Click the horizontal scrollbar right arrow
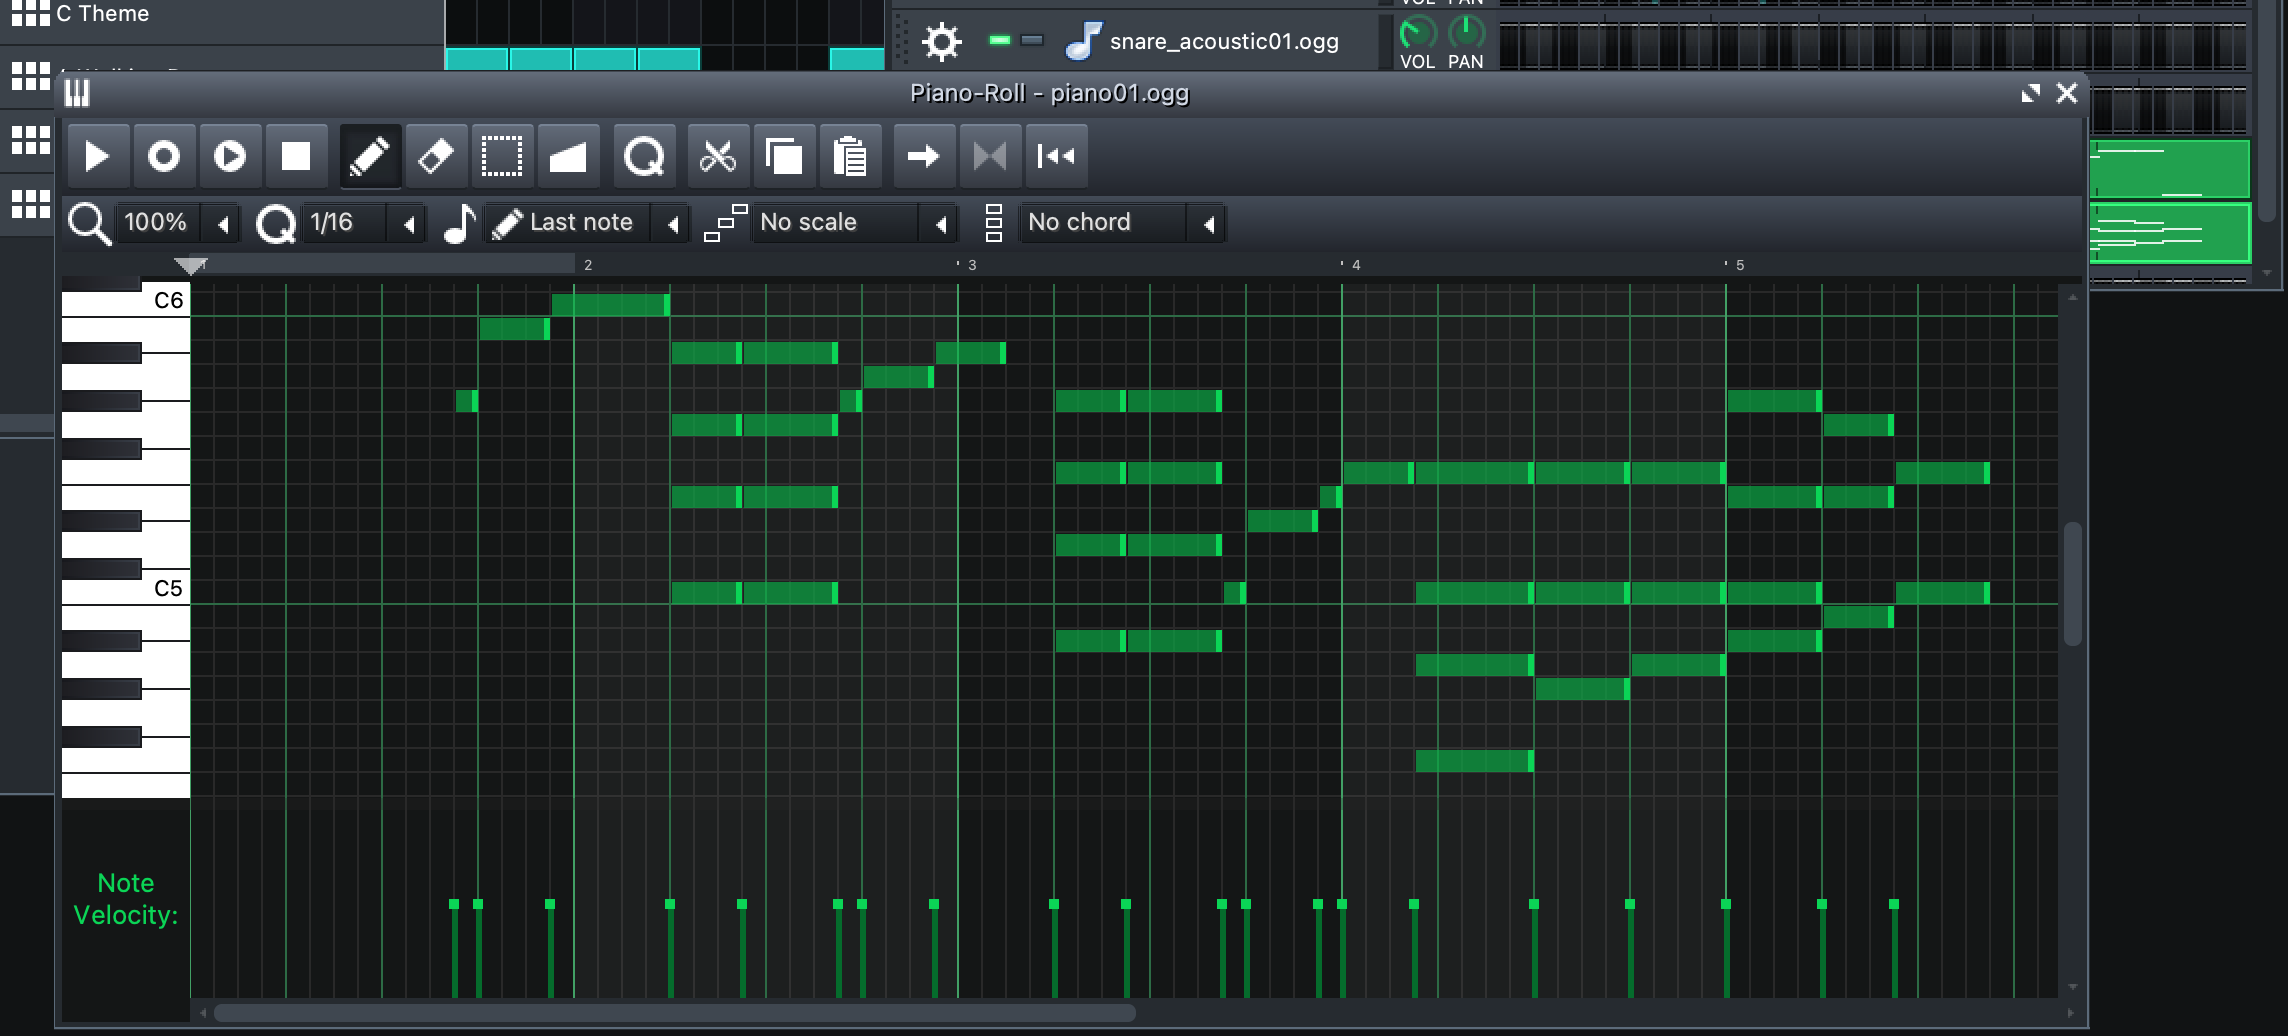This screenshot has height=1036, width=2288. (x=2069, y=1013)
